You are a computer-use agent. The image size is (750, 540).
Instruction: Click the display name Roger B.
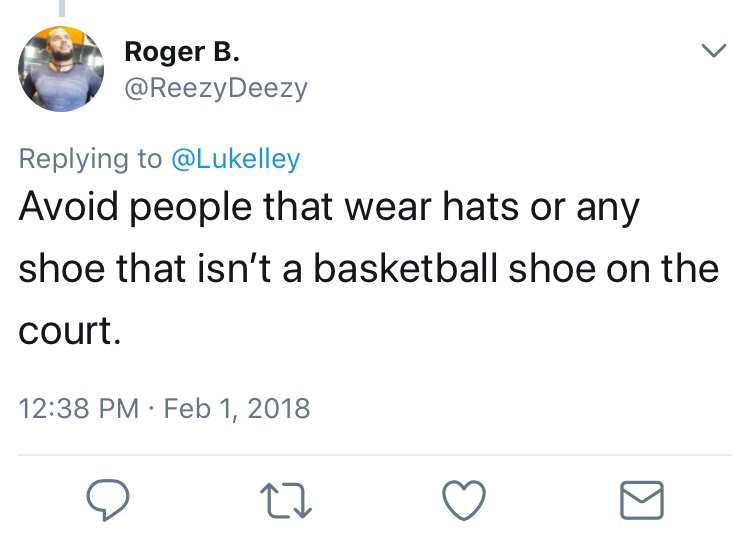click(x=181, y=51)
